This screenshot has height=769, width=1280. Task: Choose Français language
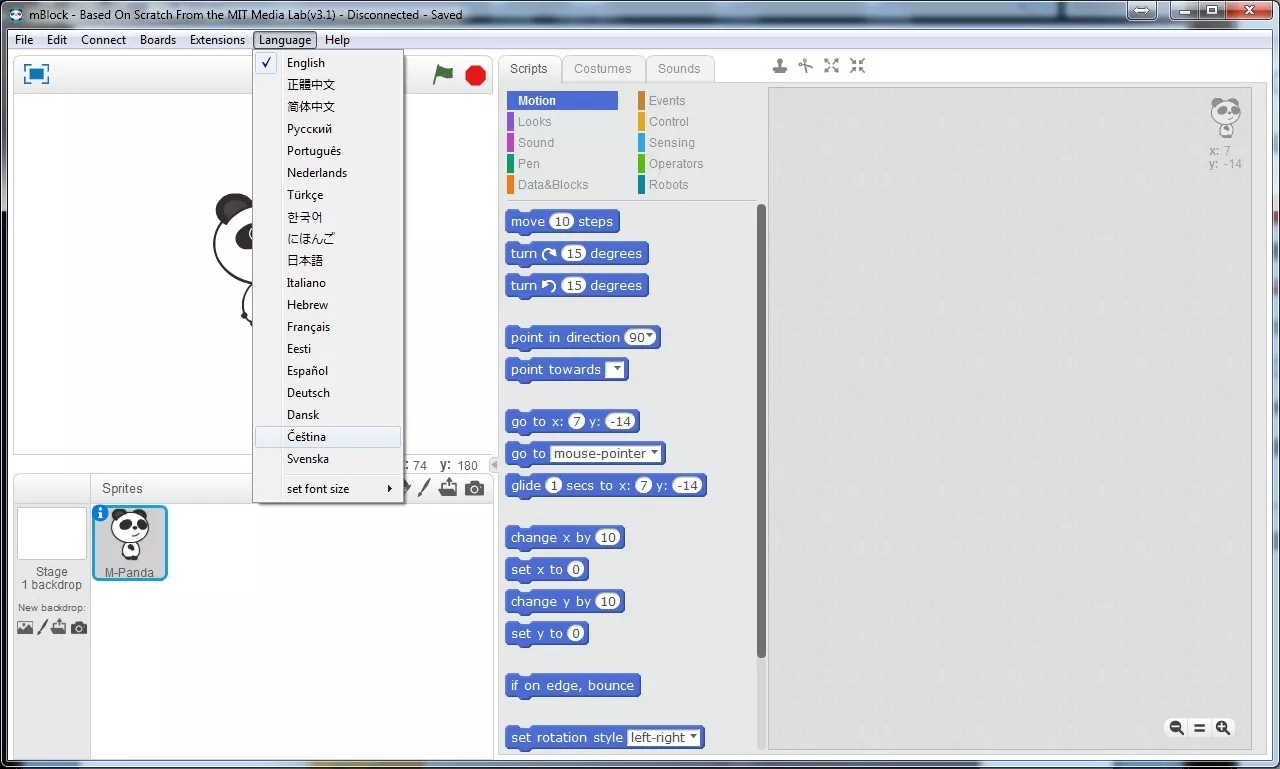point(329,327)
